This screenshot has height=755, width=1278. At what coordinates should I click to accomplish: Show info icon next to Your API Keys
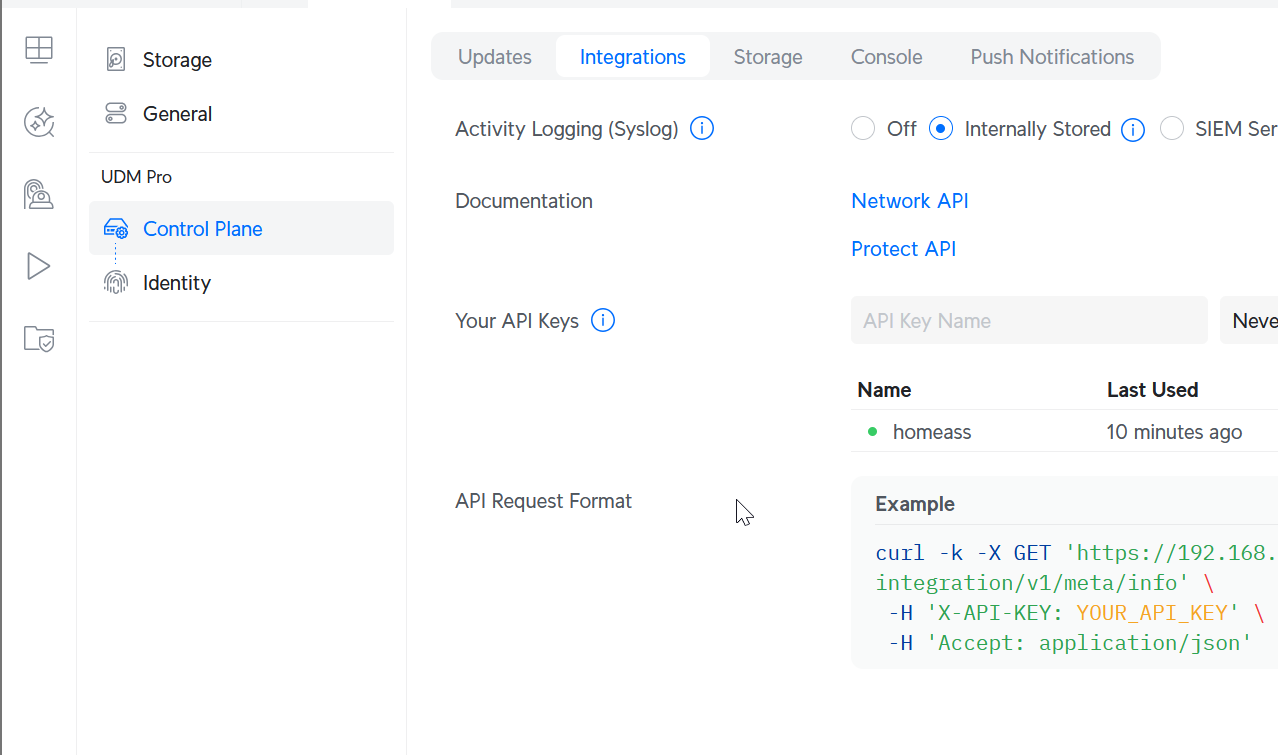[x=603, y=321]
